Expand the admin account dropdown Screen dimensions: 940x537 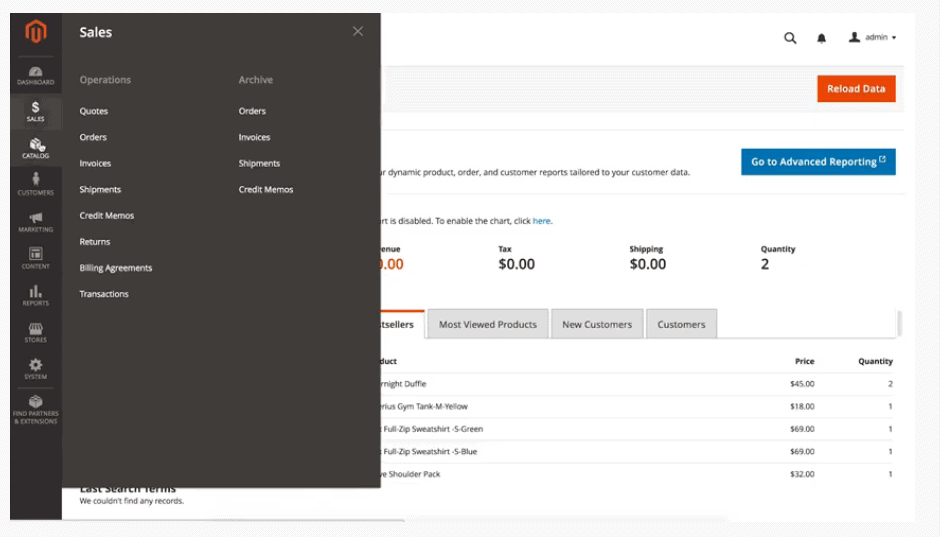tap(872, 37)
